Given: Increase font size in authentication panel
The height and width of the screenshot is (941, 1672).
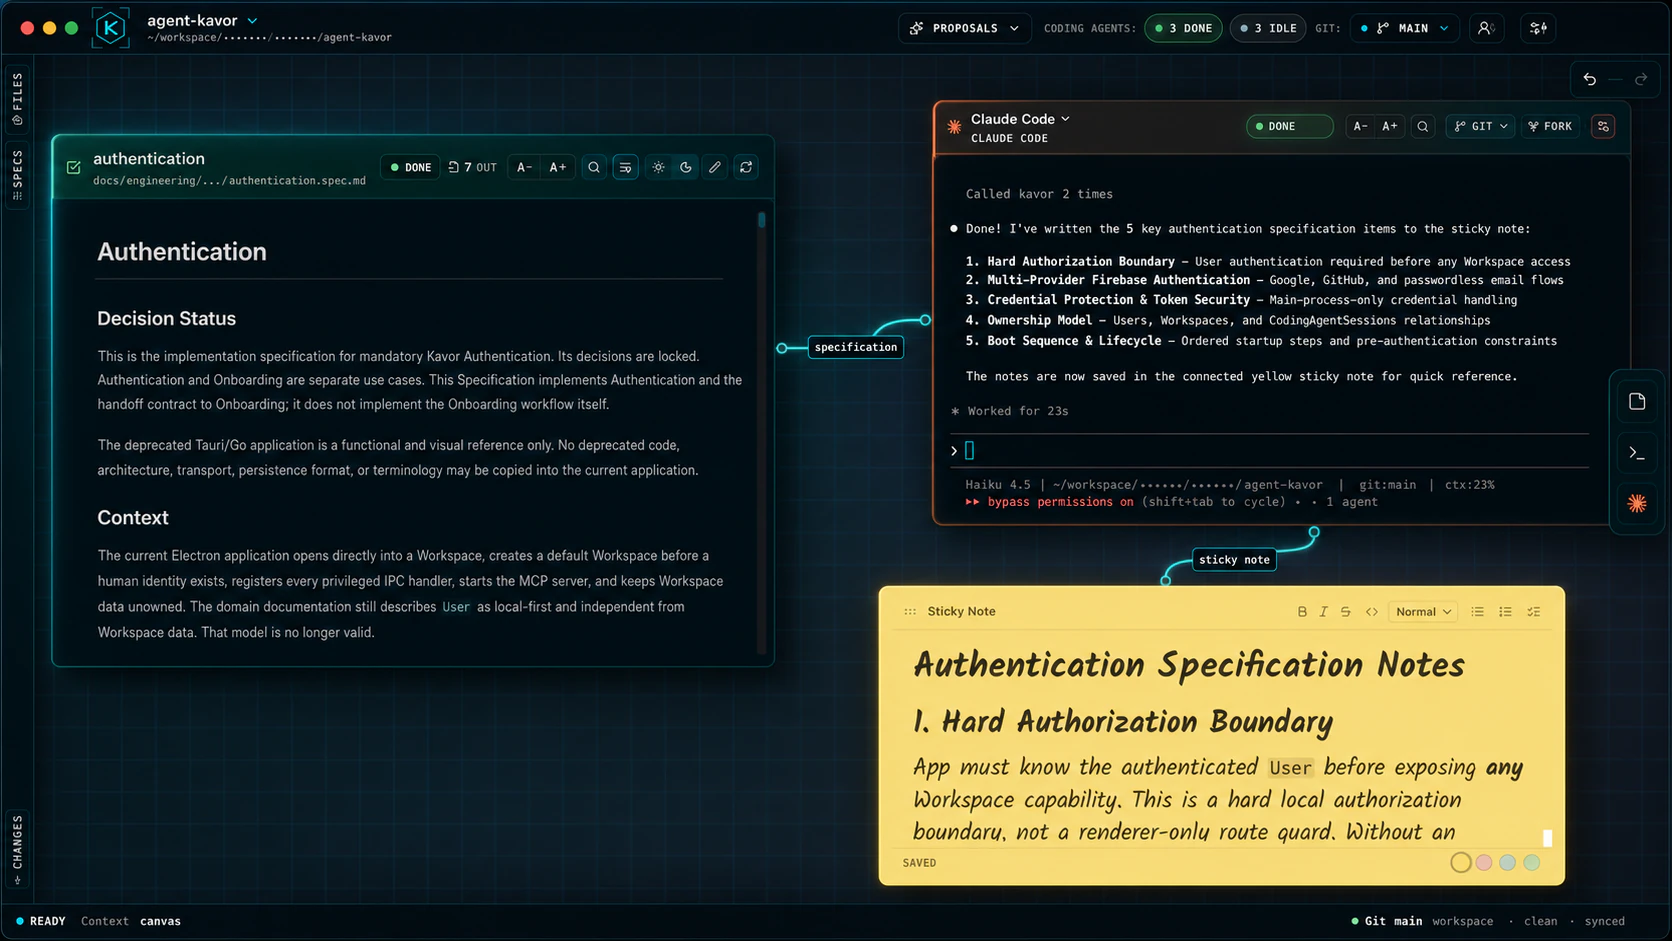Looking at the screenshot, I should point(558,168).
